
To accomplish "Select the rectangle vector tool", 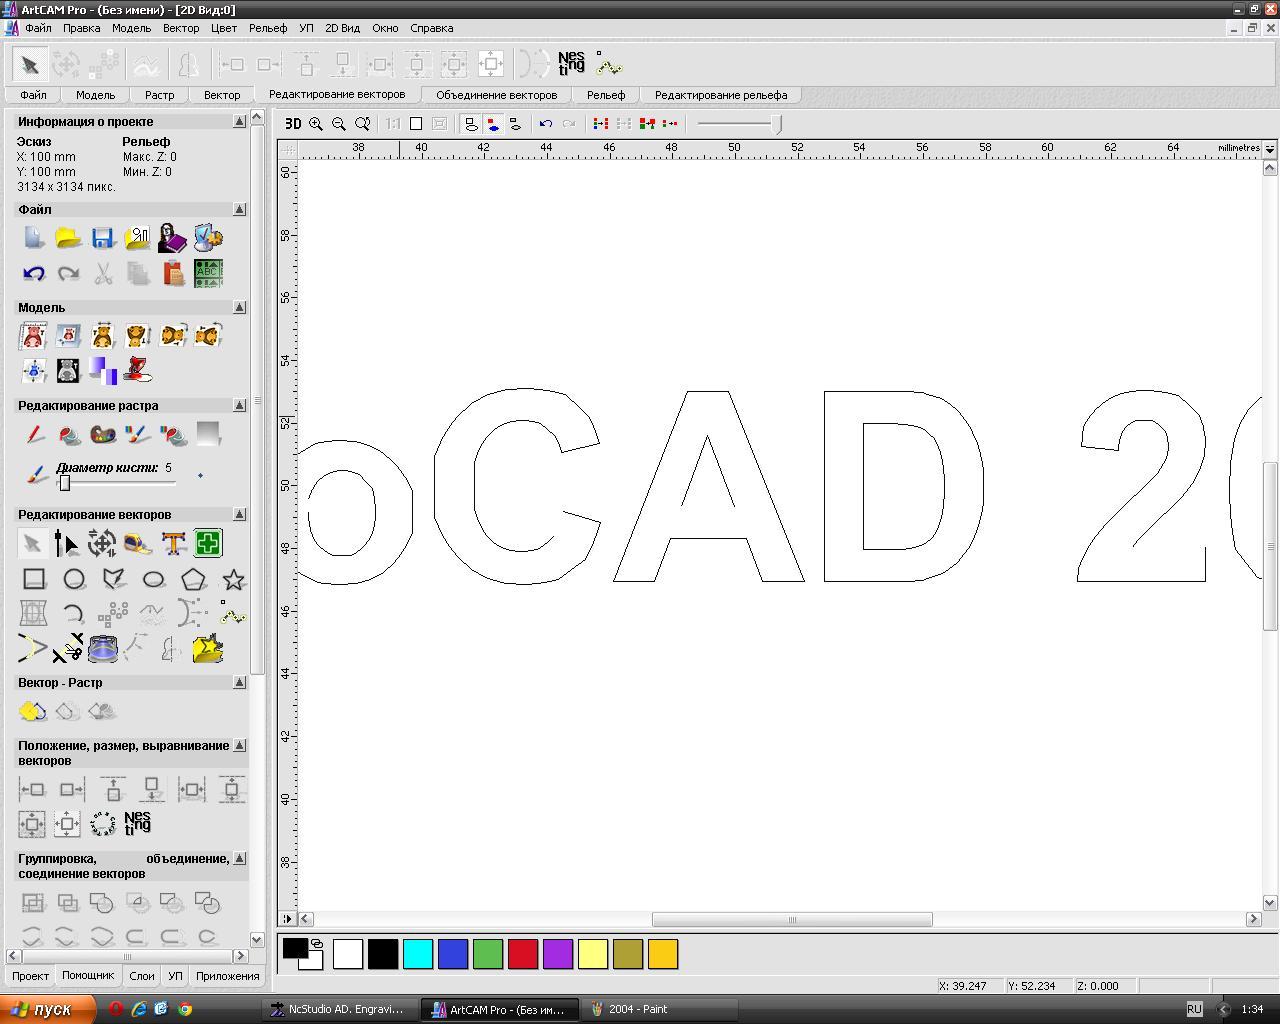I will point(34,579).
